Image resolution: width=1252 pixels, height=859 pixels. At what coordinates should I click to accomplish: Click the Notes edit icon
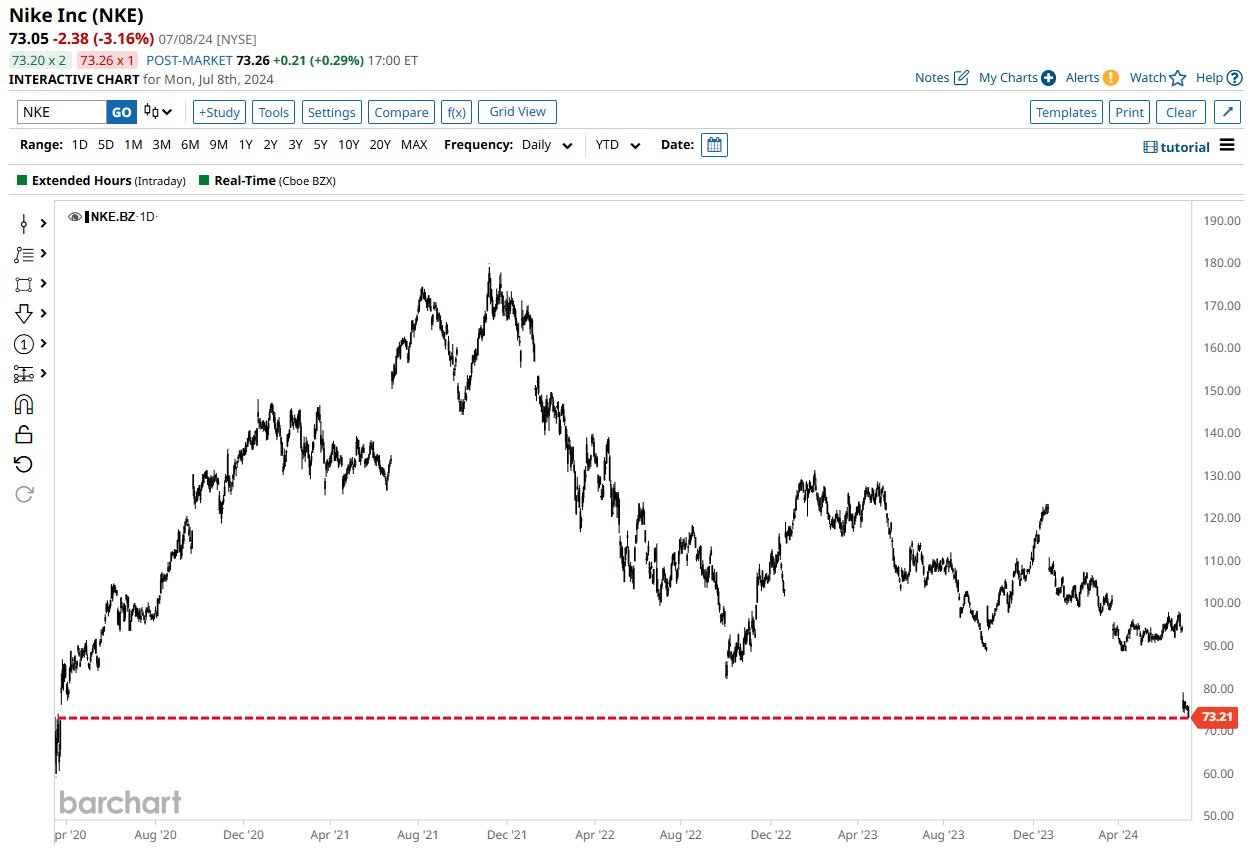pyautogui.click(x=961, y=78)
